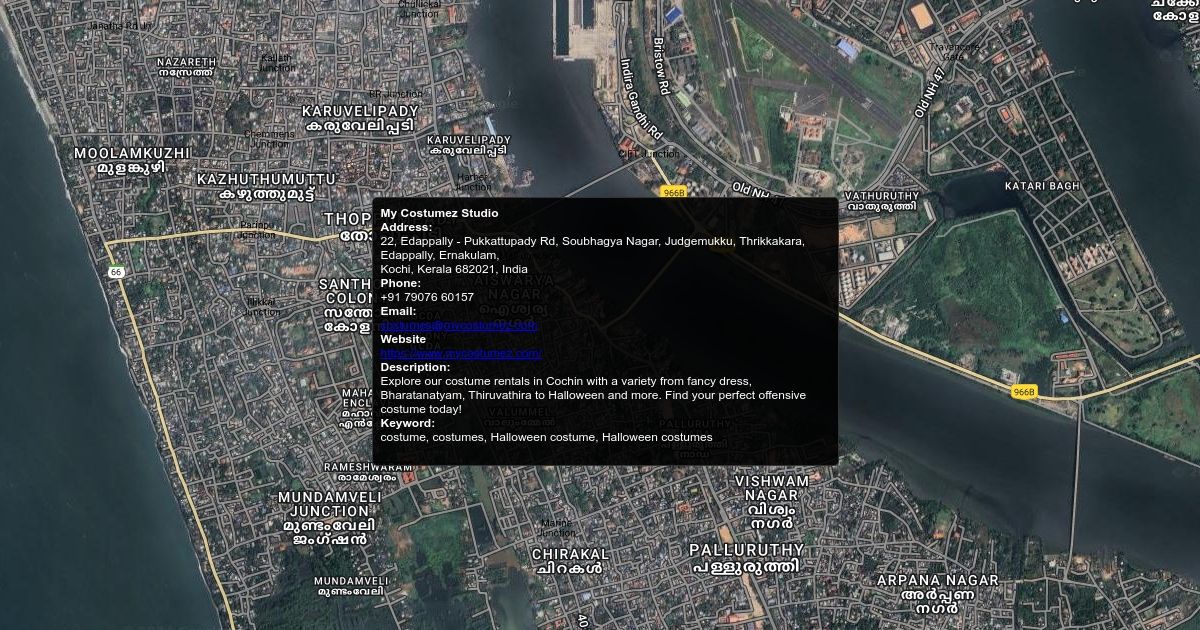
Task: Click the Indira Gandhi Rd label
Action: 641,97
